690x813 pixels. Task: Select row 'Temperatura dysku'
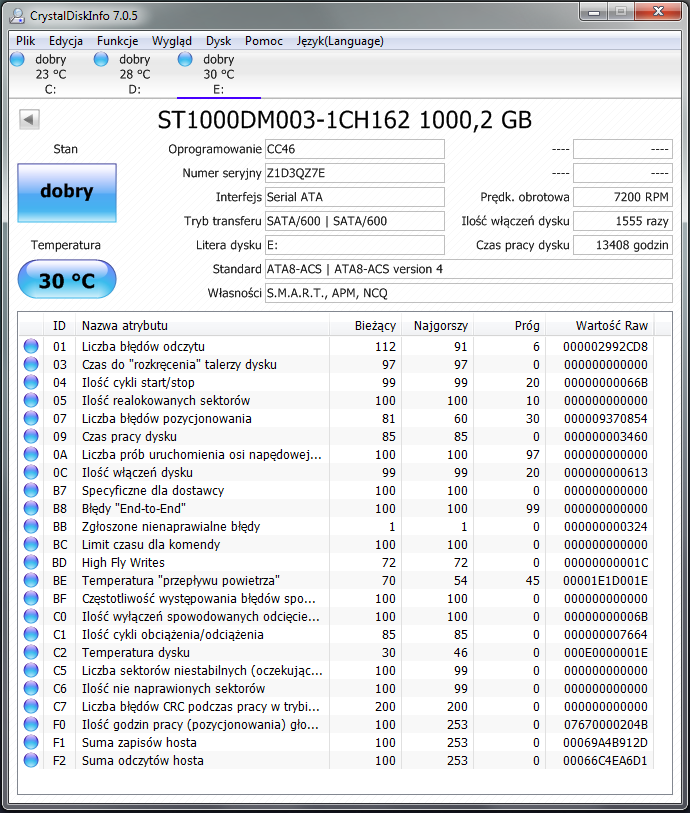[336, 653]
